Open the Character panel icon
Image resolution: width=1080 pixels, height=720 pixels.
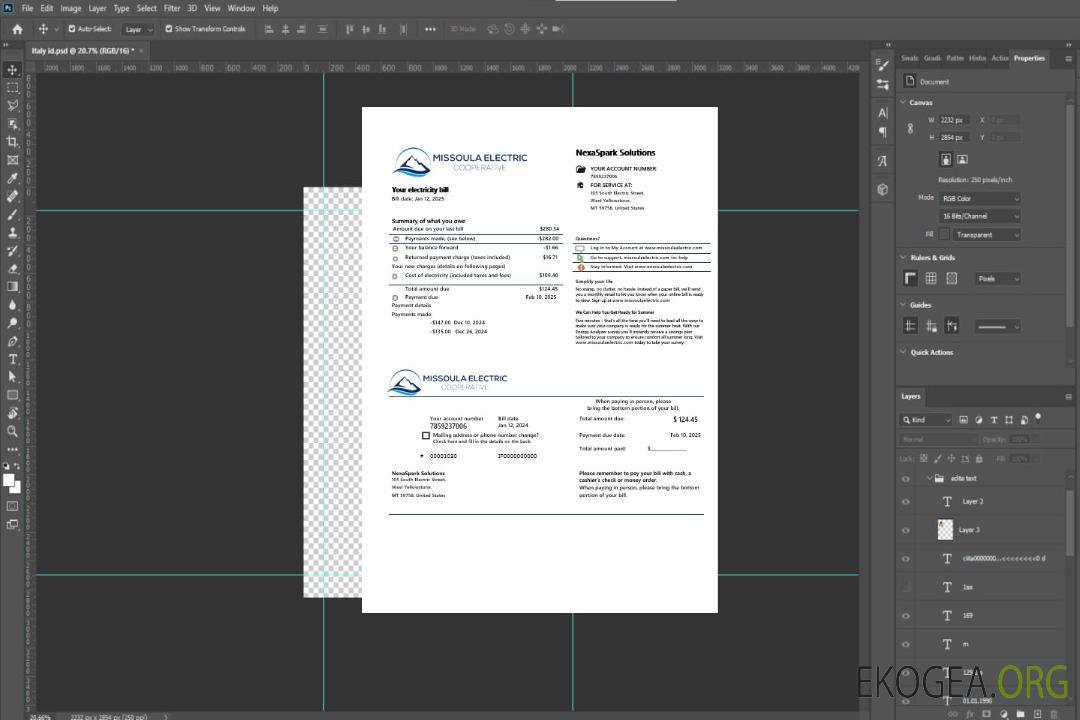pyautogui.click(x=883, y=113)
